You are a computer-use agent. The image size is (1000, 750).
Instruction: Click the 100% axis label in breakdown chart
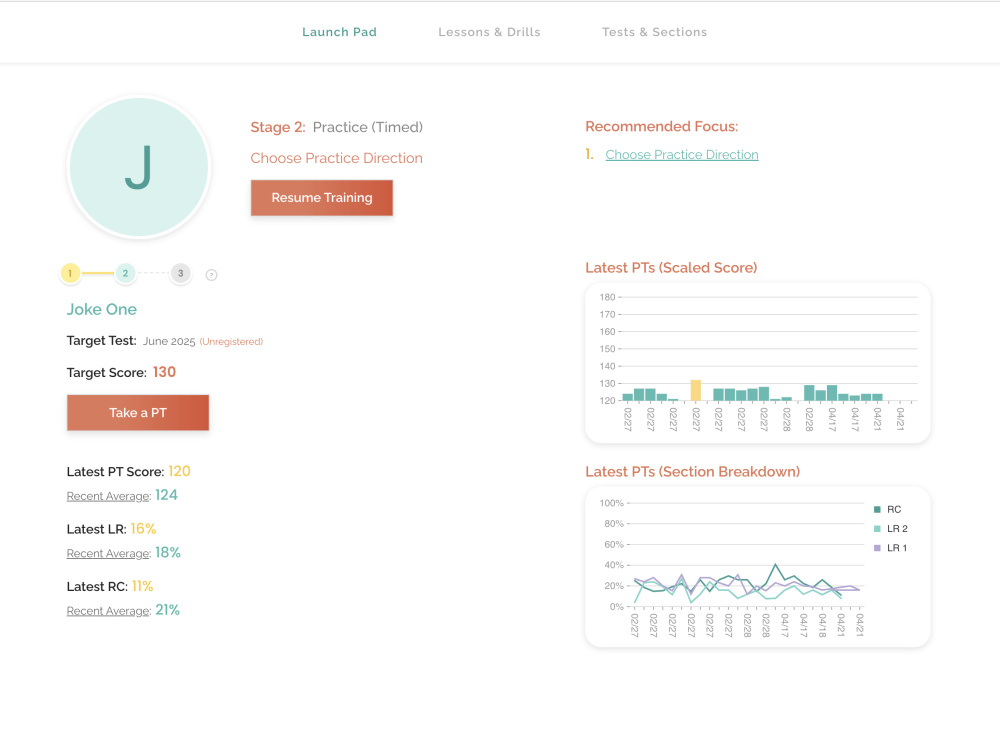[x=611, y=503]
